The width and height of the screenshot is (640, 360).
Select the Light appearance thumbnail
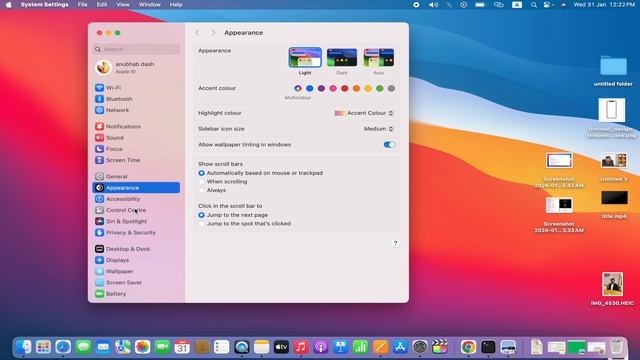click(305, 58)
